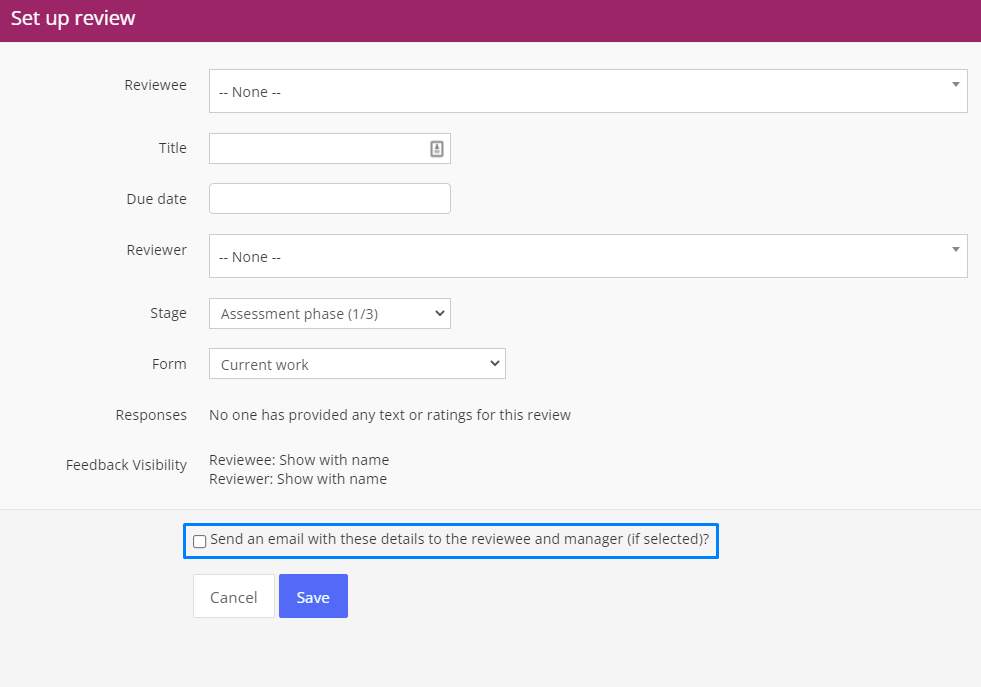Click the 'Feedback Visibility' label
The width and height of the screenshot is (981, 687).
click(x=126, y=465)
